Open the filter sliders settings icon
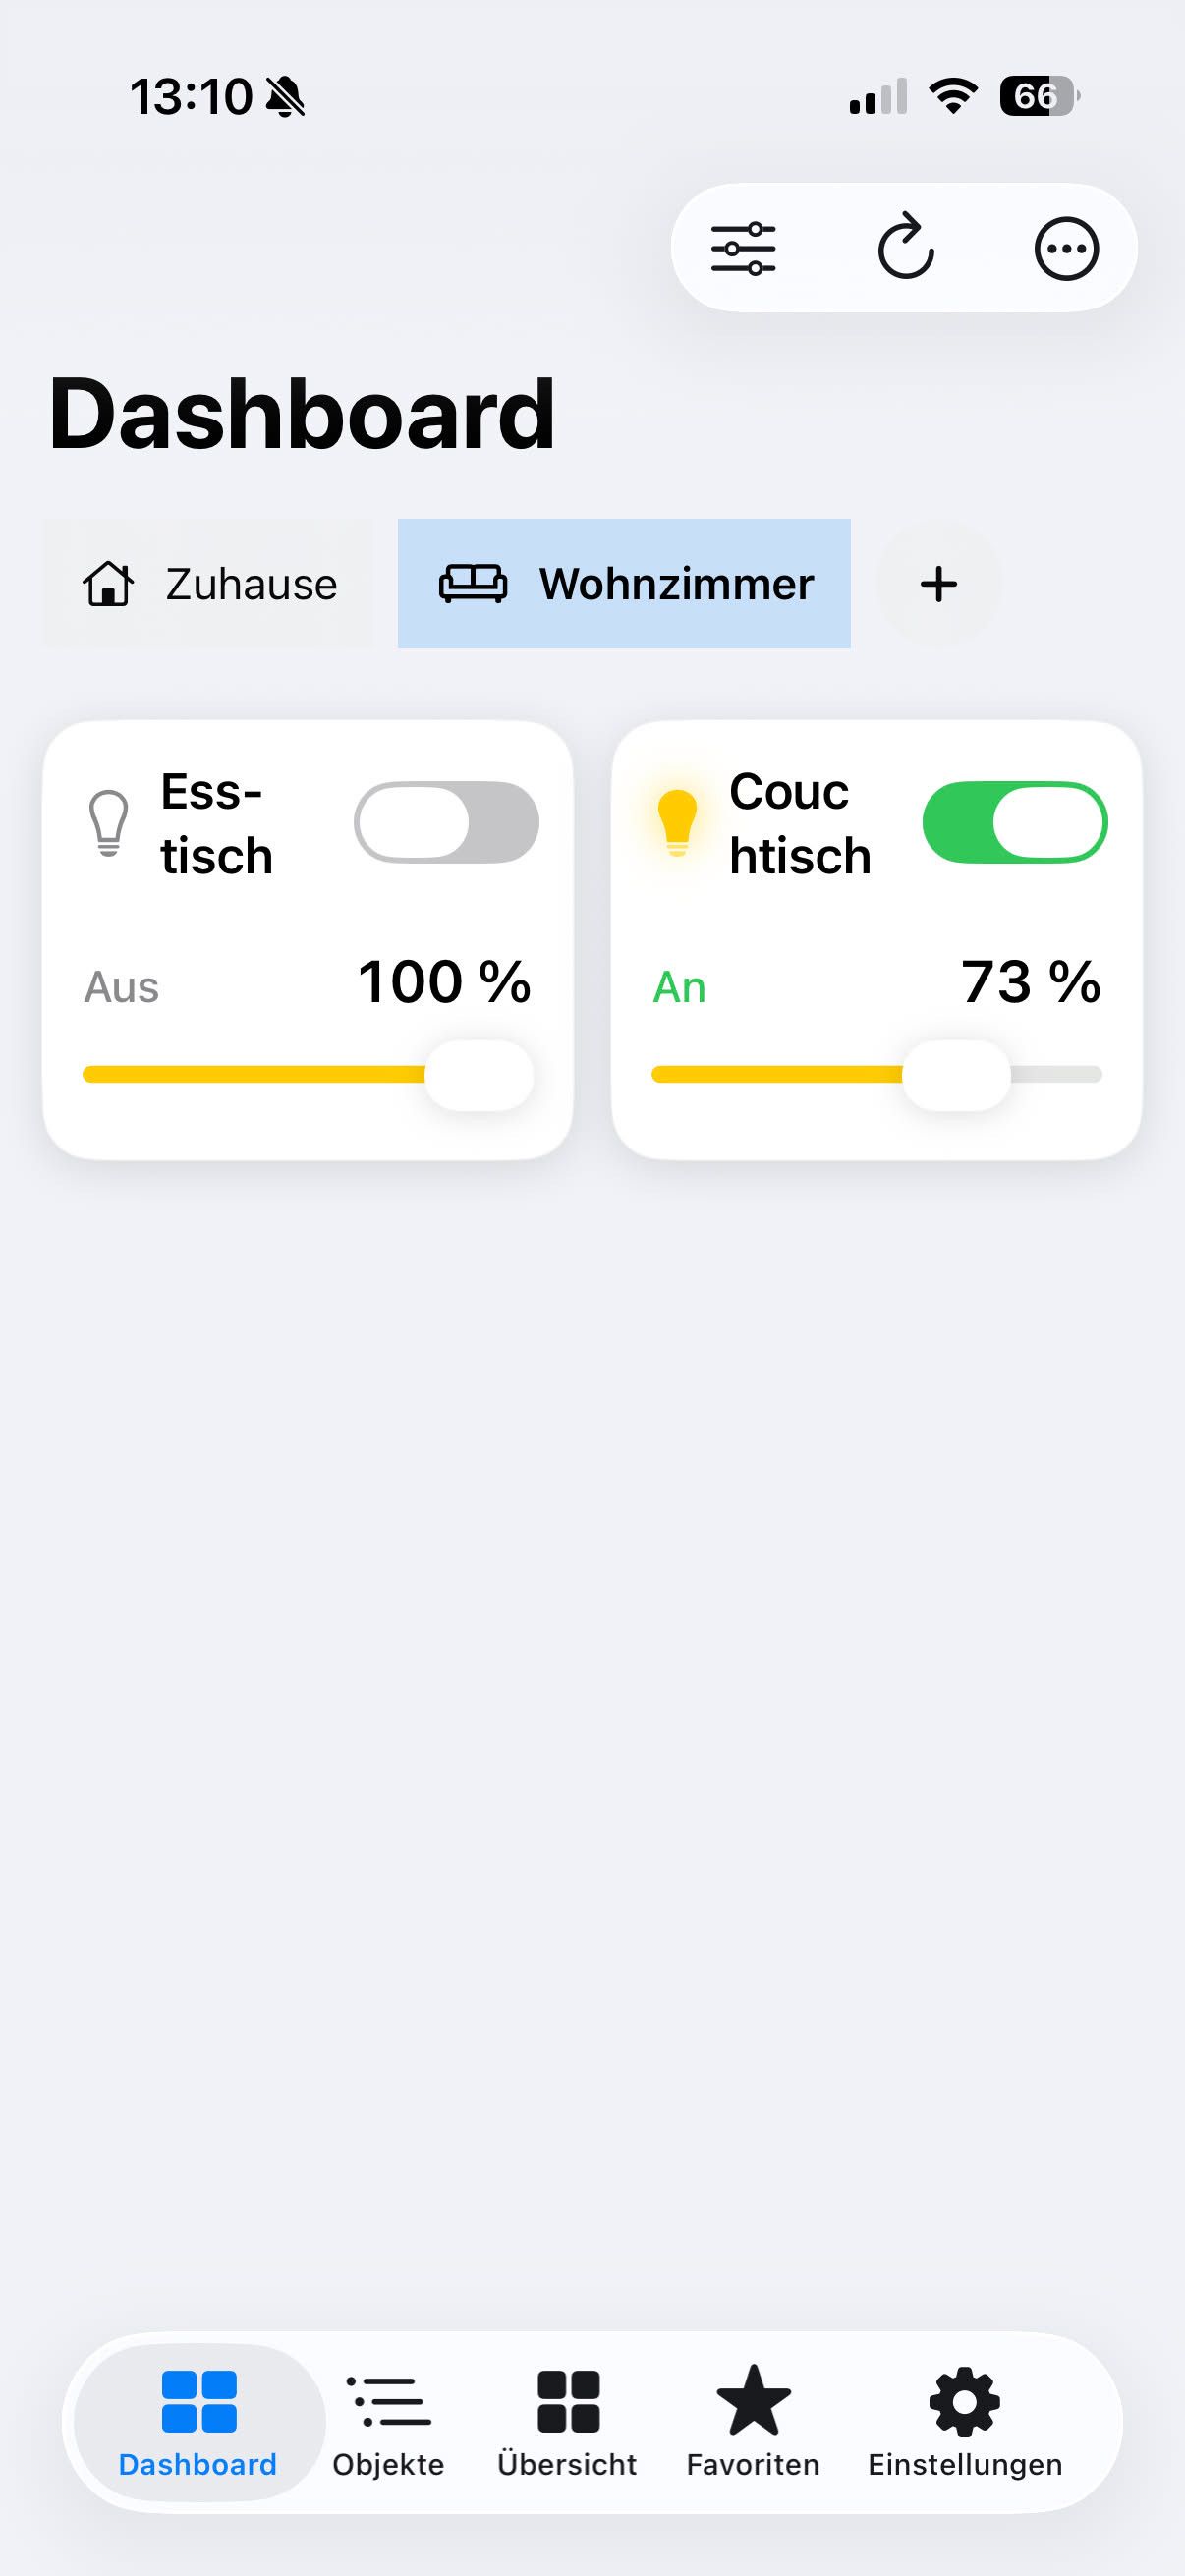 [x=743, y=248]
